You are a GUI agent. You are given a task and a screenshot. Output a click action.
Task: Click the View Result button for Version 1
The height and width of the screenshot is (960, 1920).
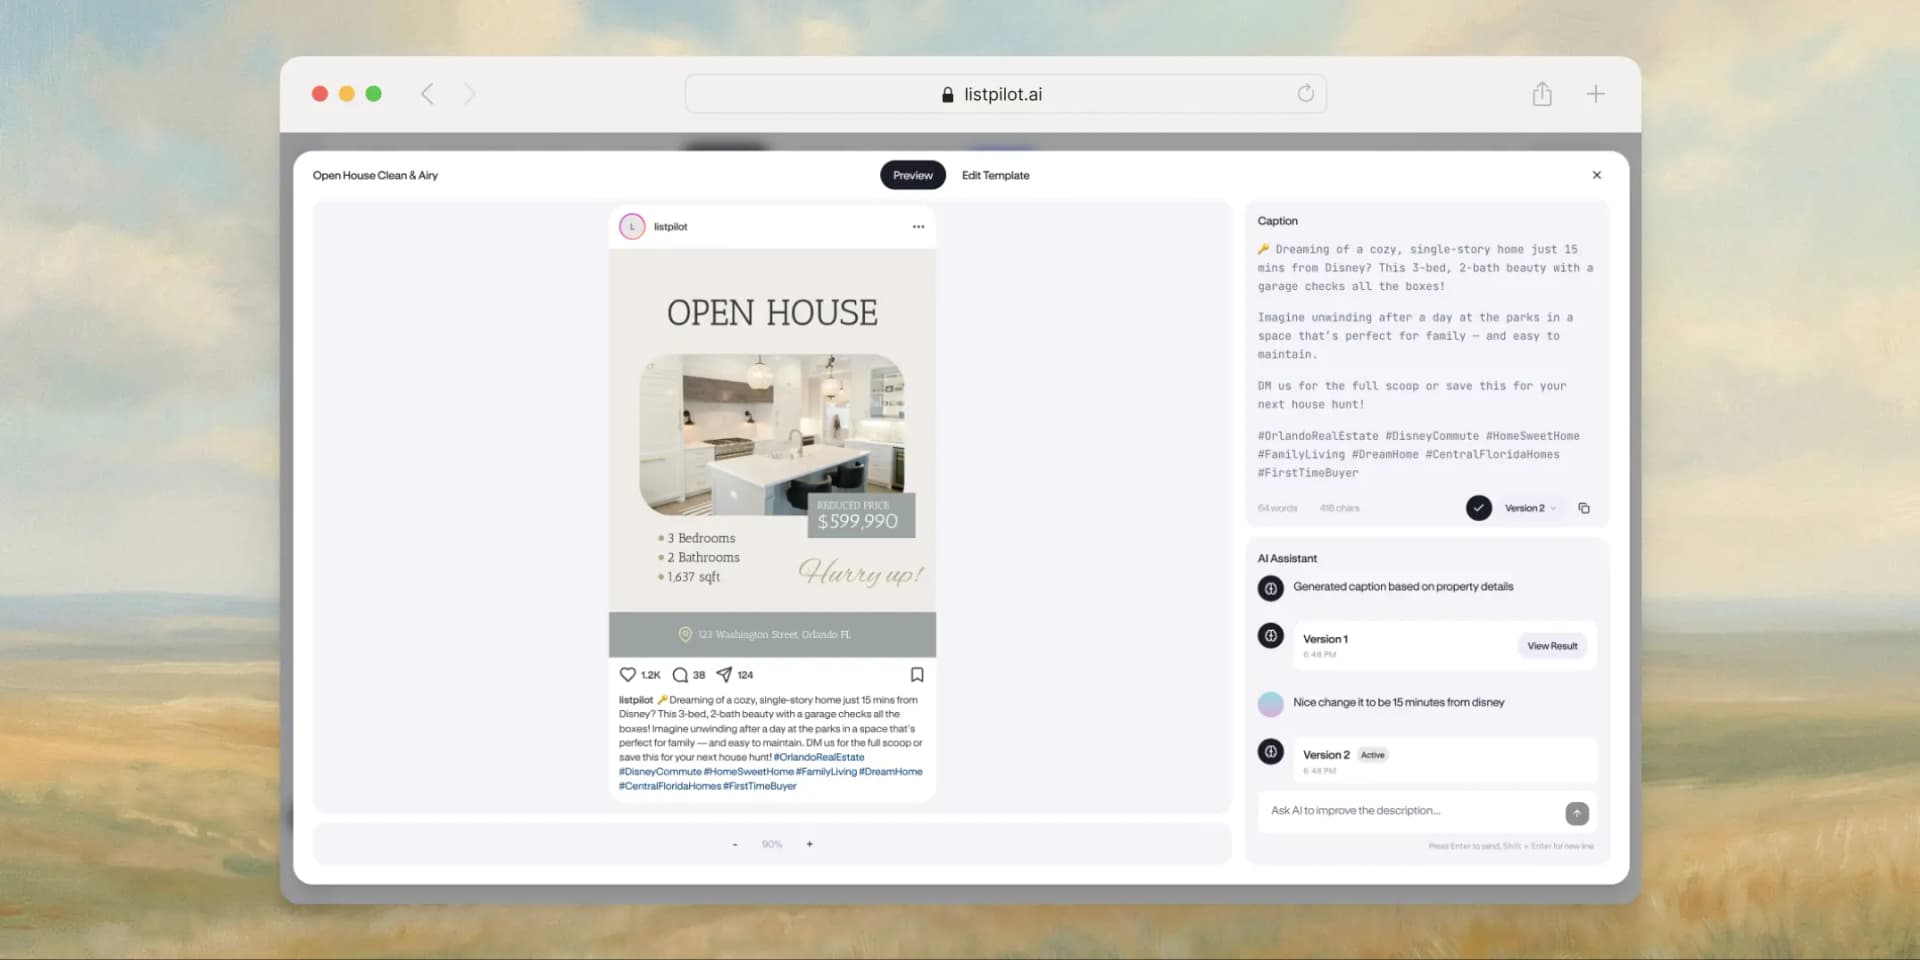click(1552, 645)
